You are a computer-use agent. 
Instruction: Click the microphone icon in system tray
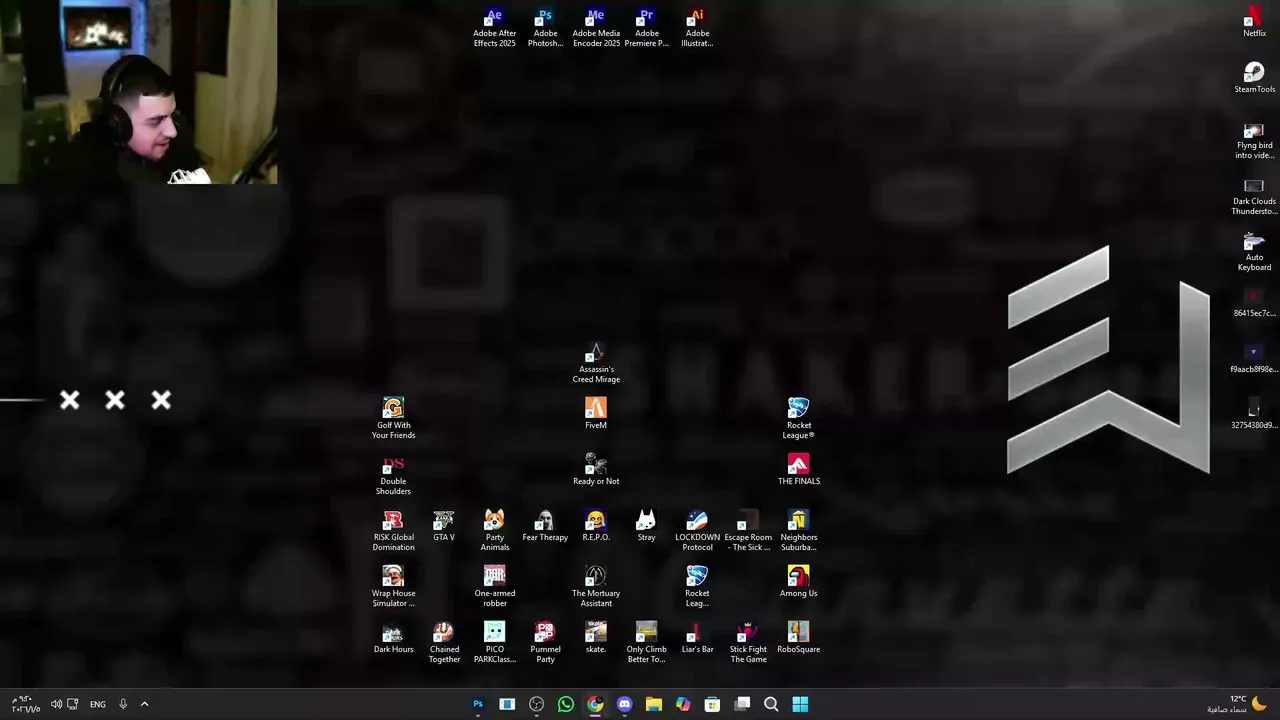coord(123,704)
